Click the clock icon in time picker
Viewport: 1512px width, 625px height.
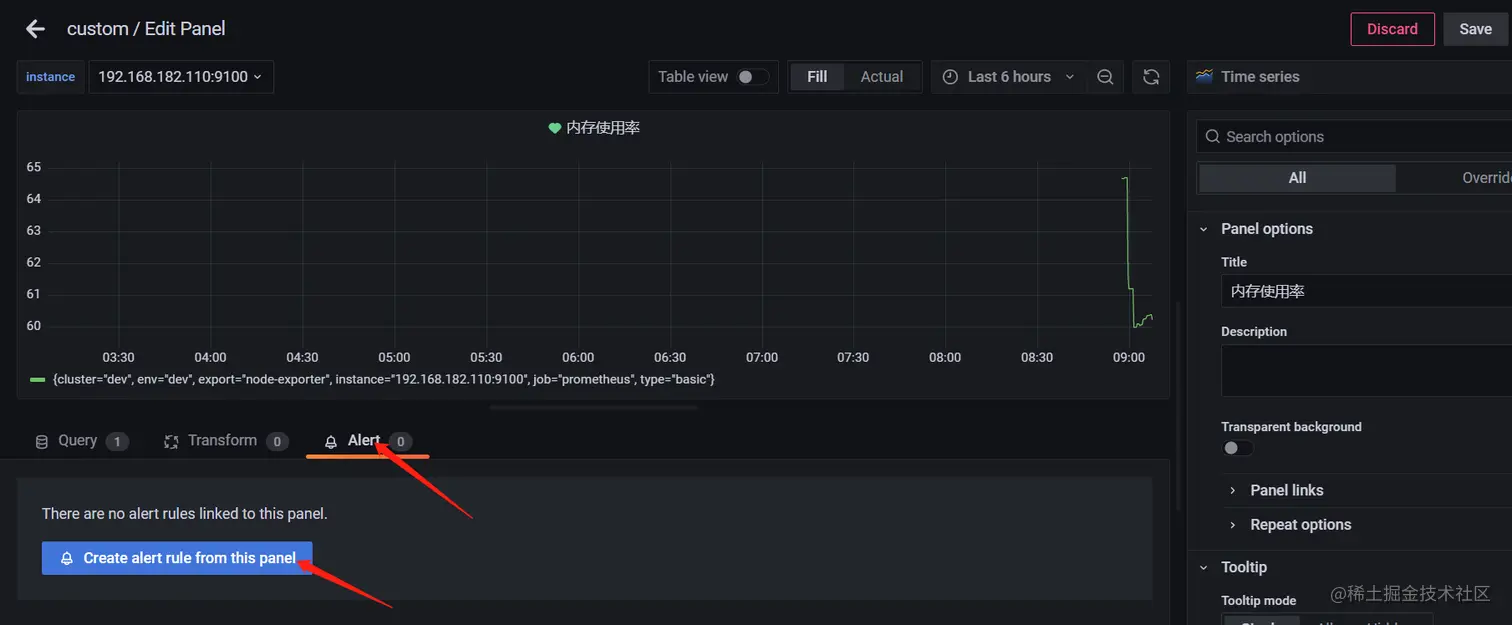click(950, 77)
